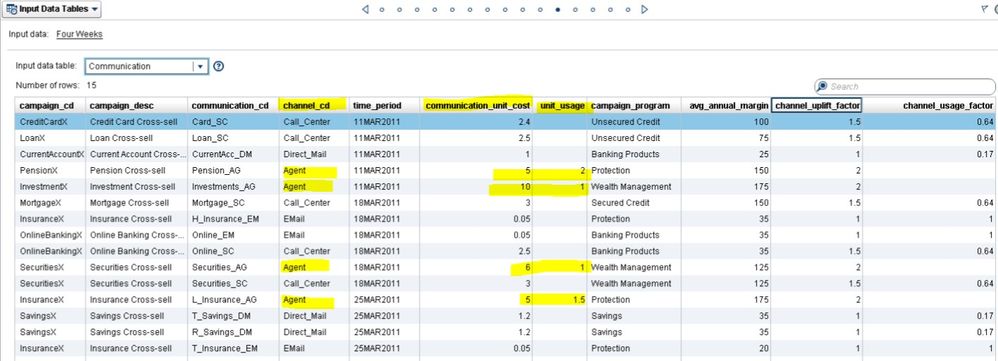Select the MortgageX campaign cell
Image resolution: width=998 pixels, height=361 pixels.
(50, 202)
